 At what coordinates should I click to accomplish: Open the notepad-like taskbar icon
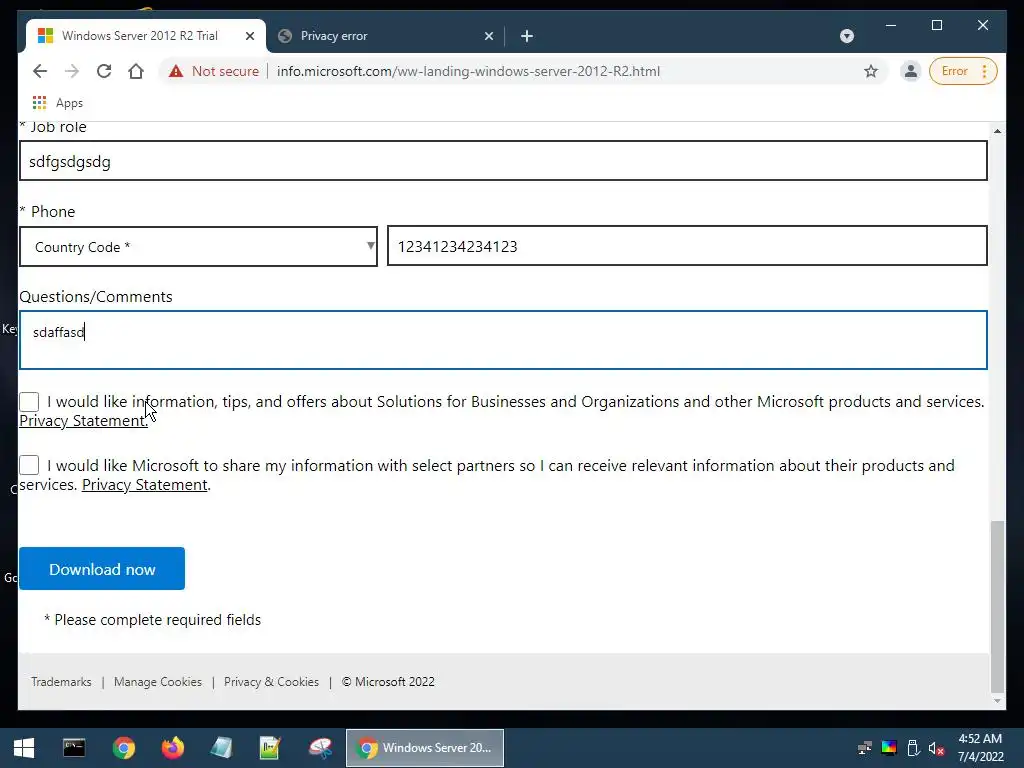(x=221, y=748)
